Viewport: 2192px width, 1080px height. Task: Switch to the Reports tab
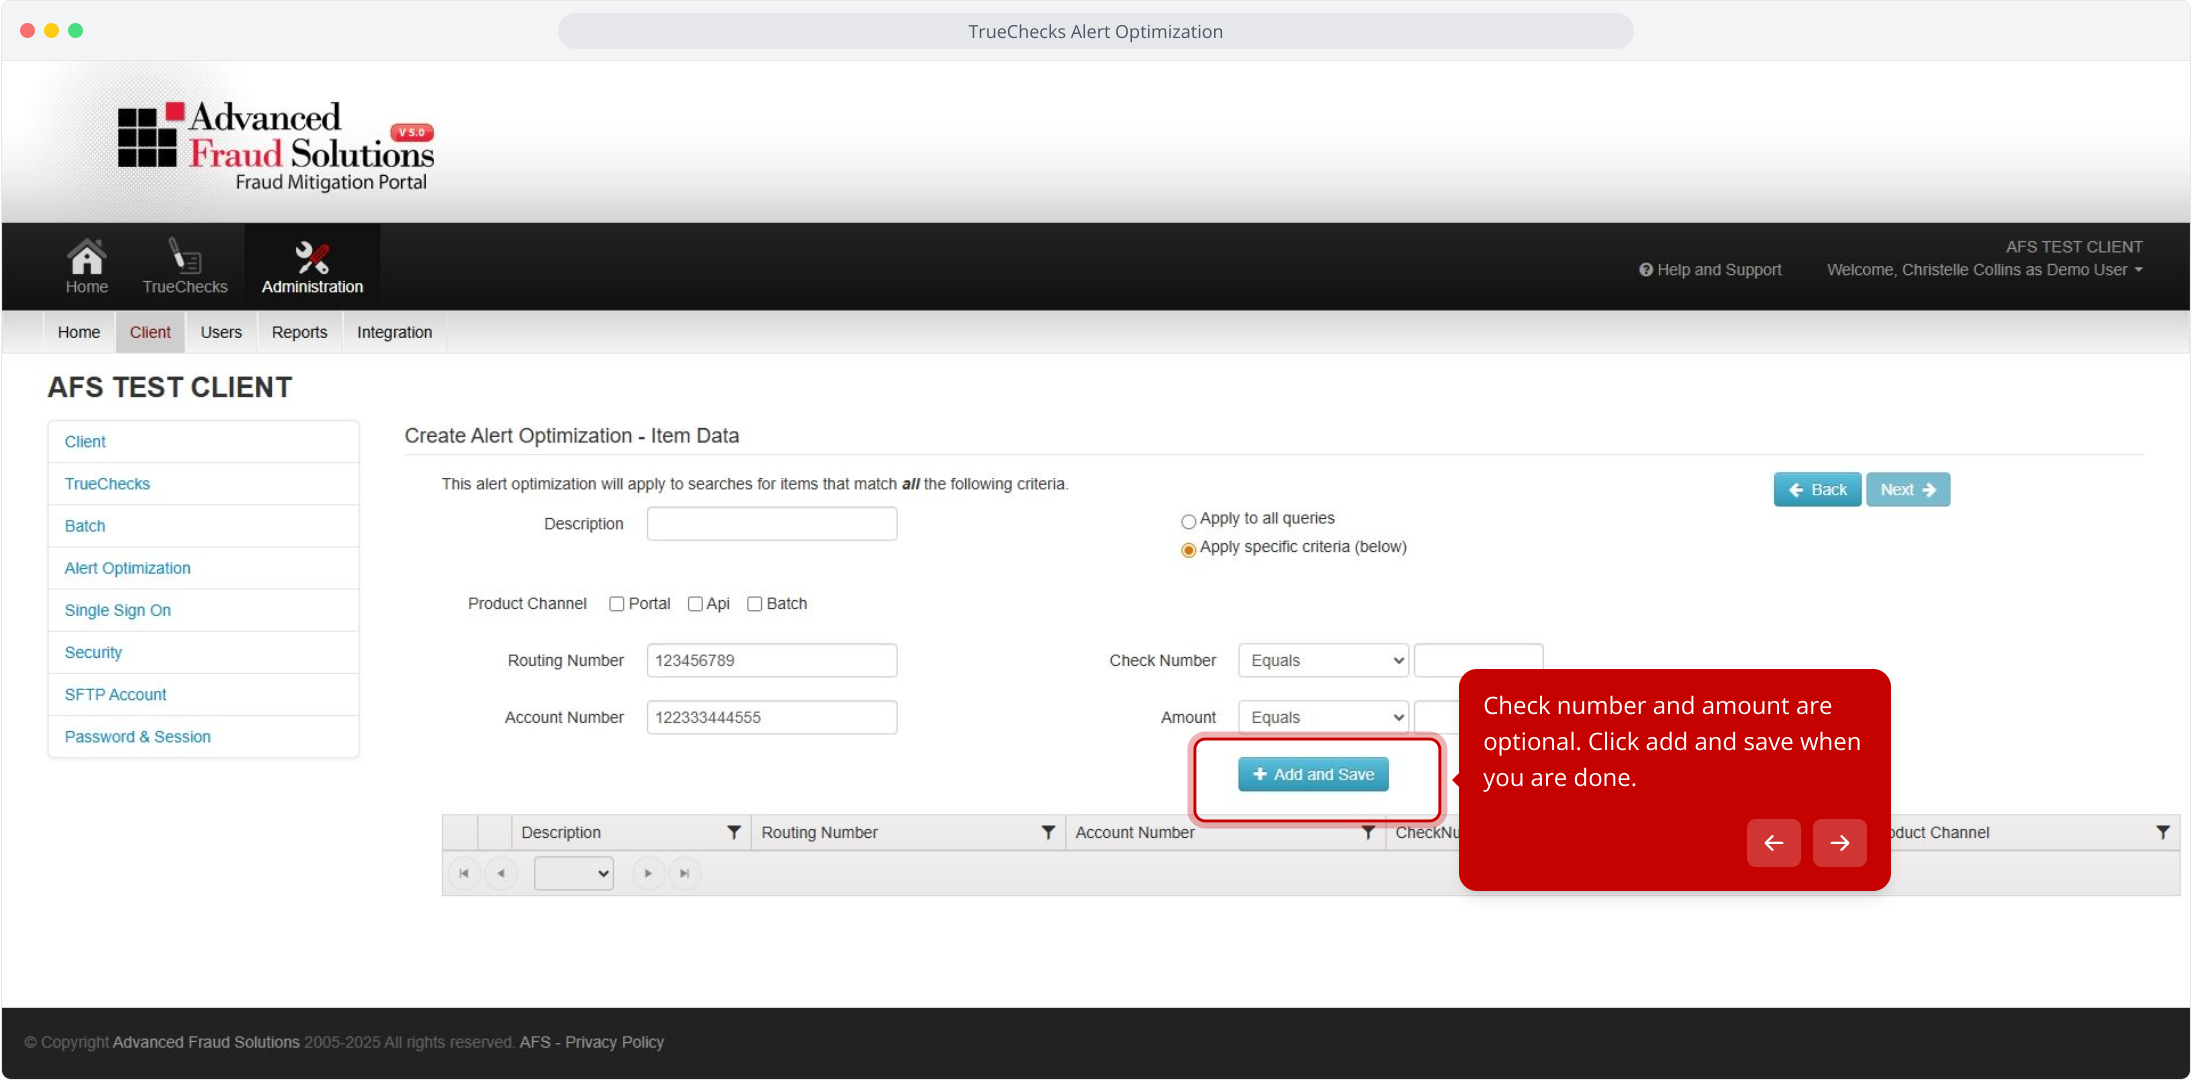tap(299, 332)
